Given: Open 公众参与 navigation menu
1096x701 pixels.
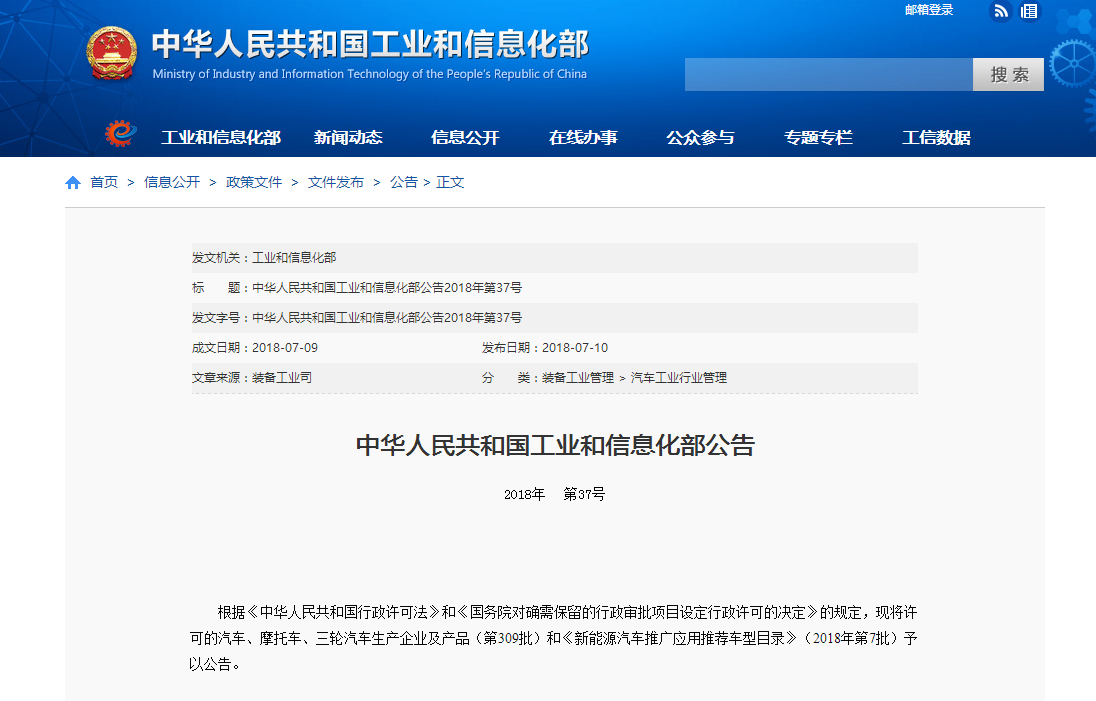Looking at the screenshot, I should [700, 138].
